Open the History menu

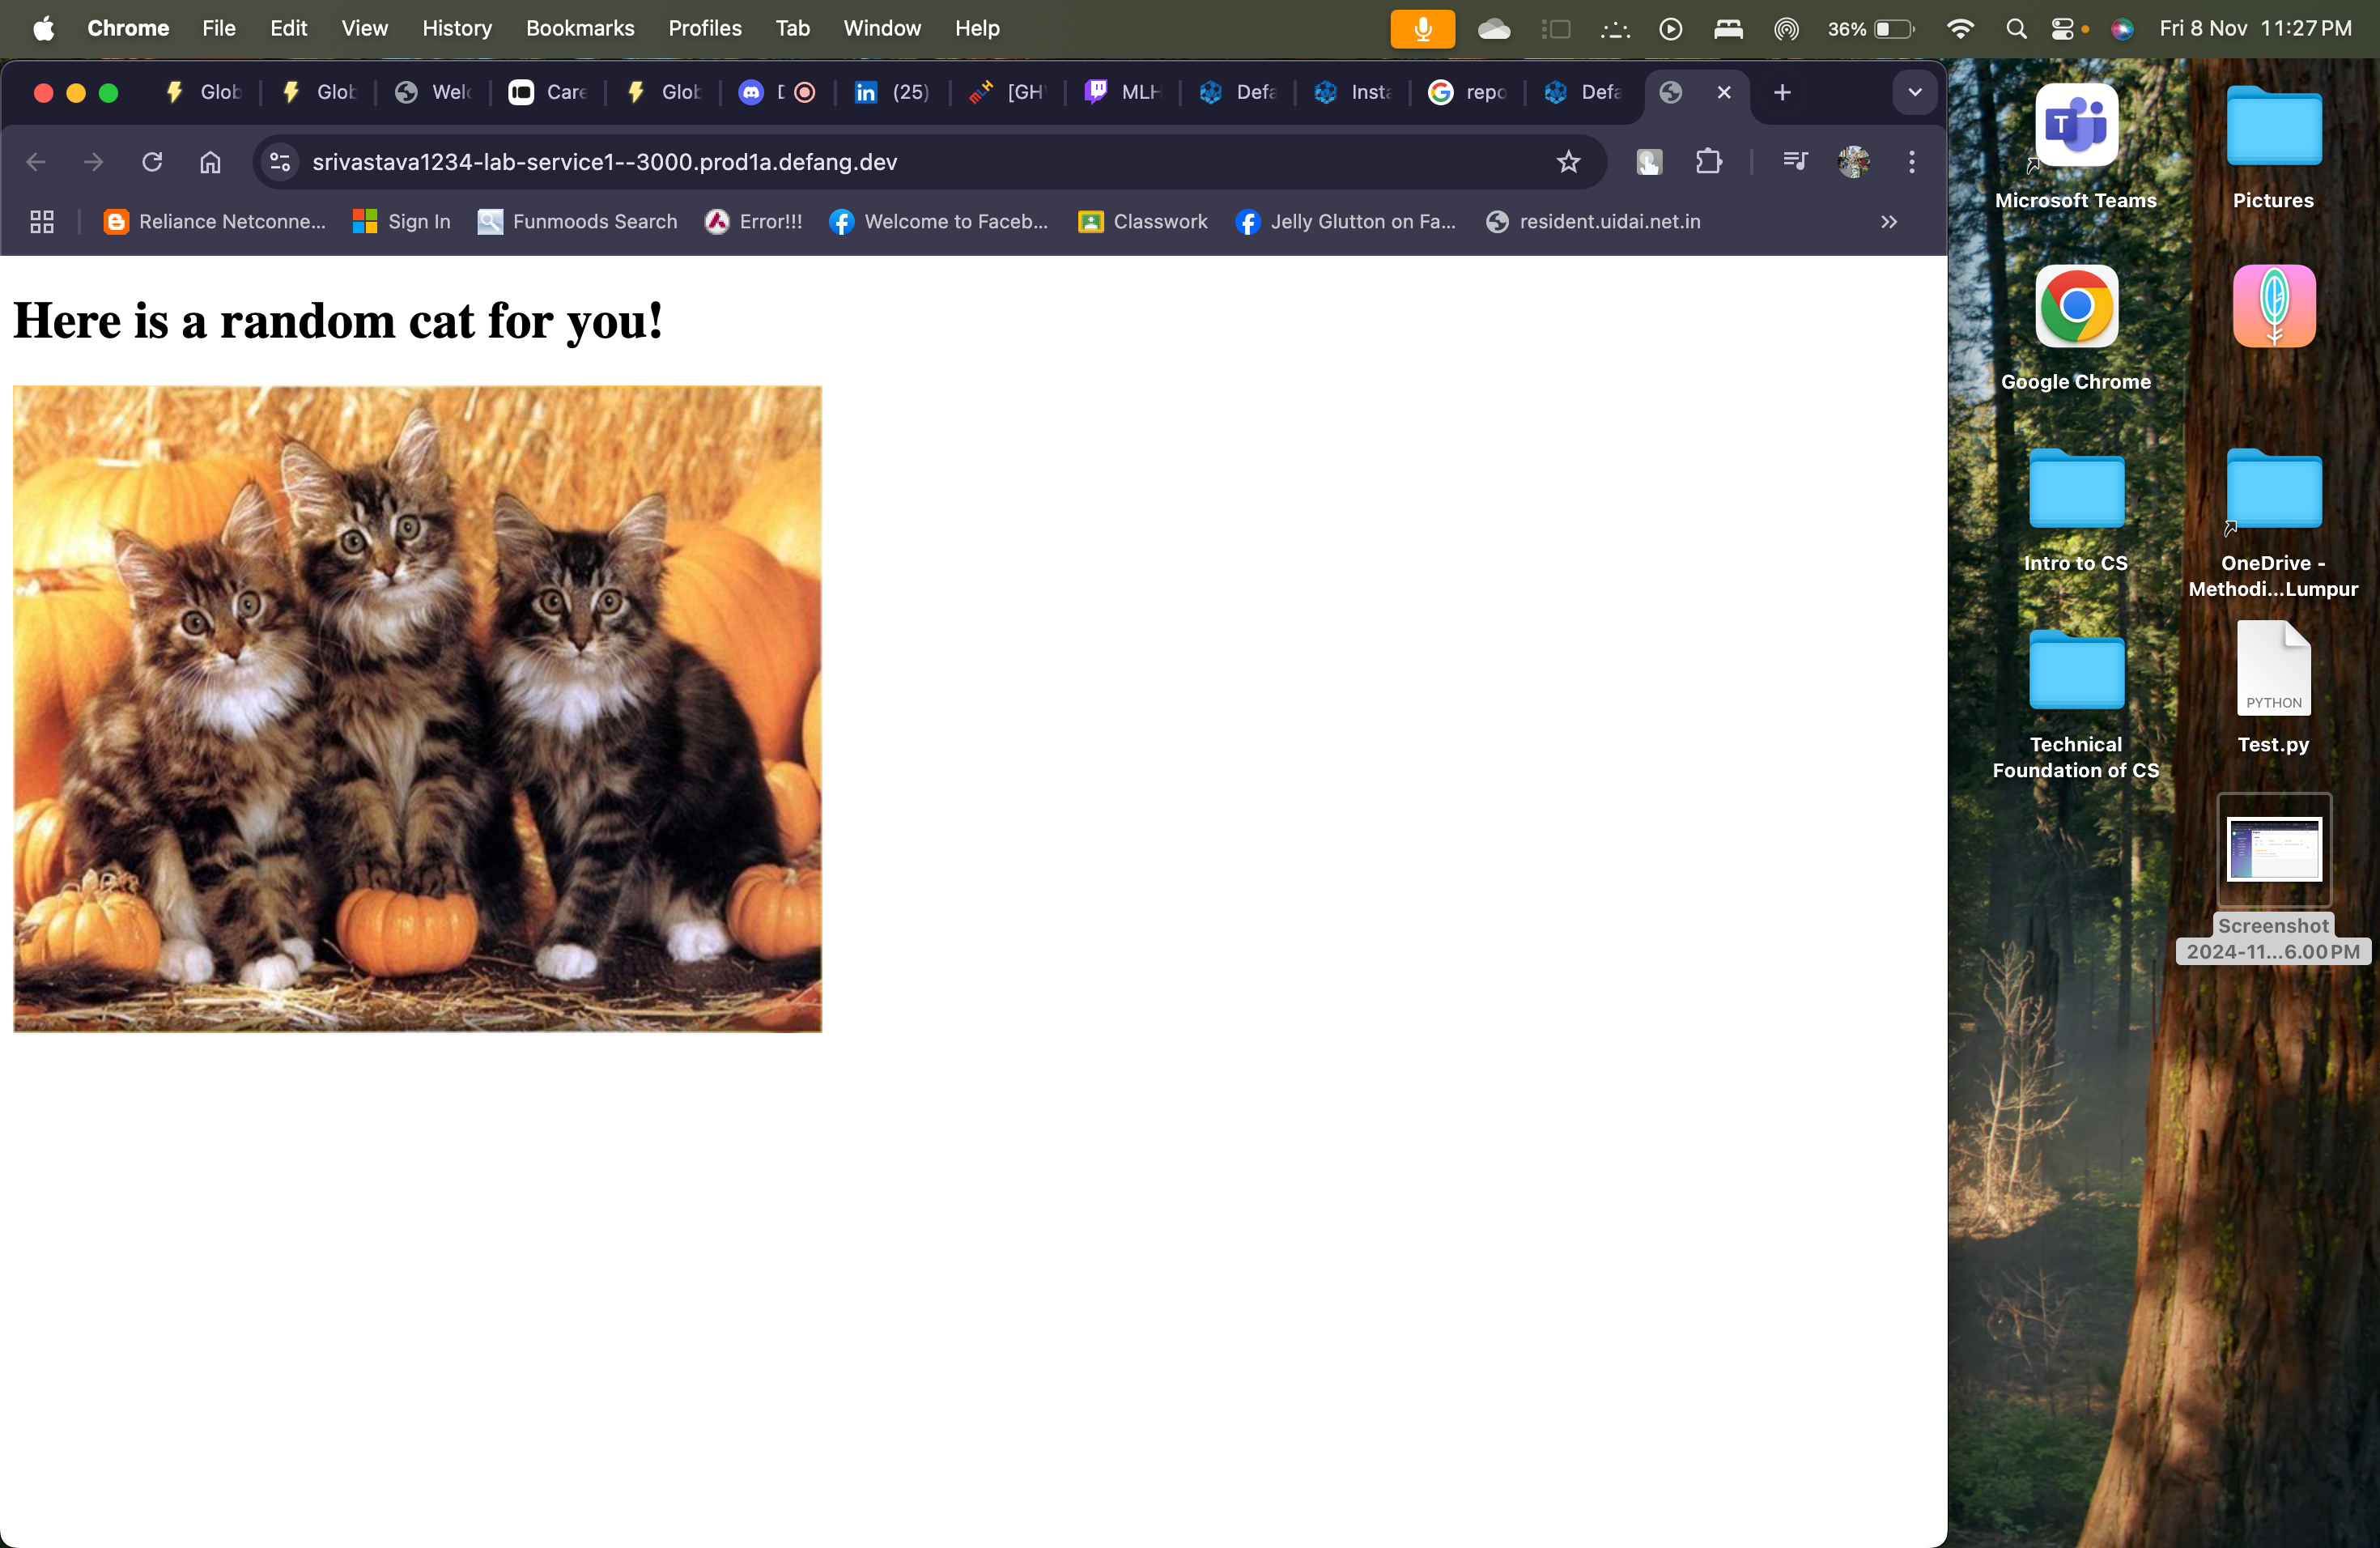pos(456,29)
